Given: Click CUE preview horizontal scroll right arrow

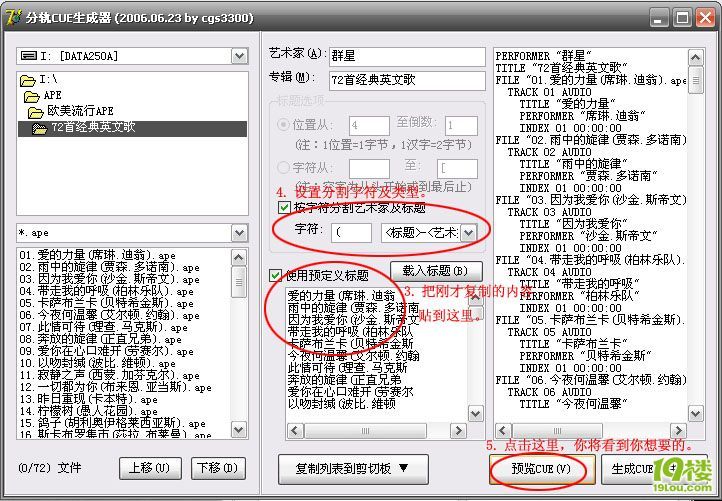Looking at the screenshot, I should point(678,431).
